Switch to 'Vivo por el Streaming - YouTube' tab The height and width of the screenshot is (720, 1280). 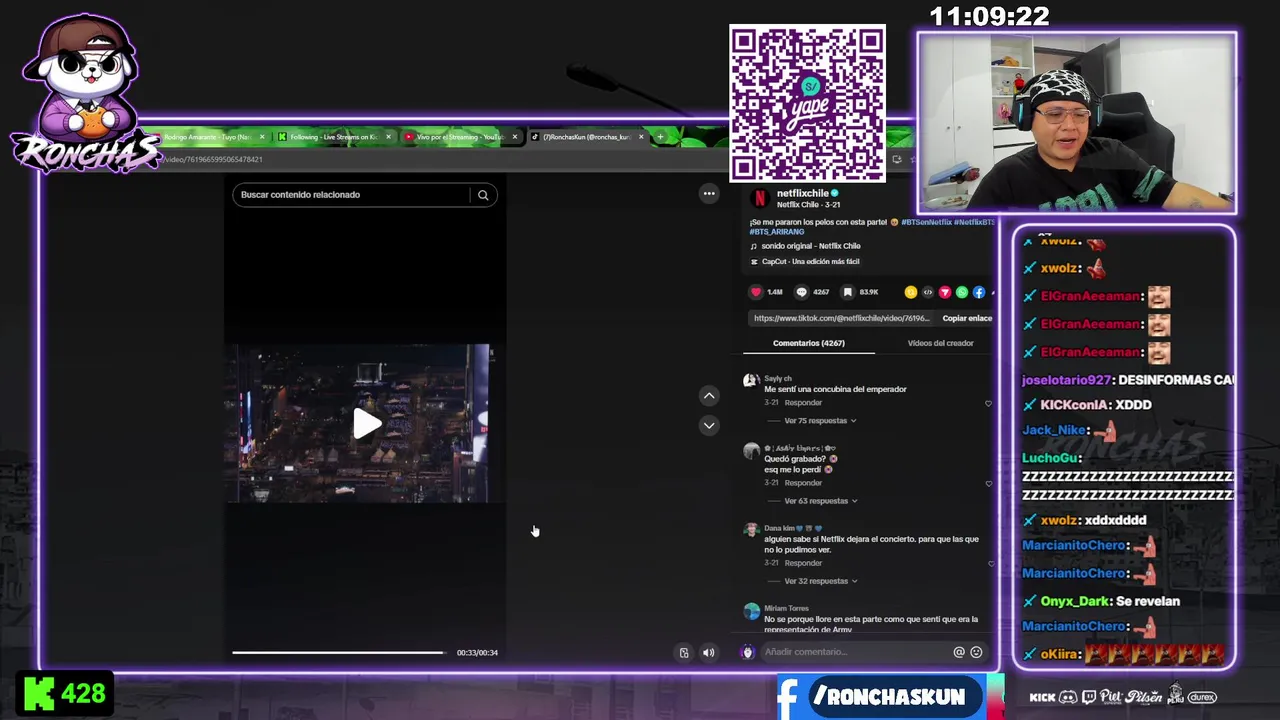tap(459, 137)
